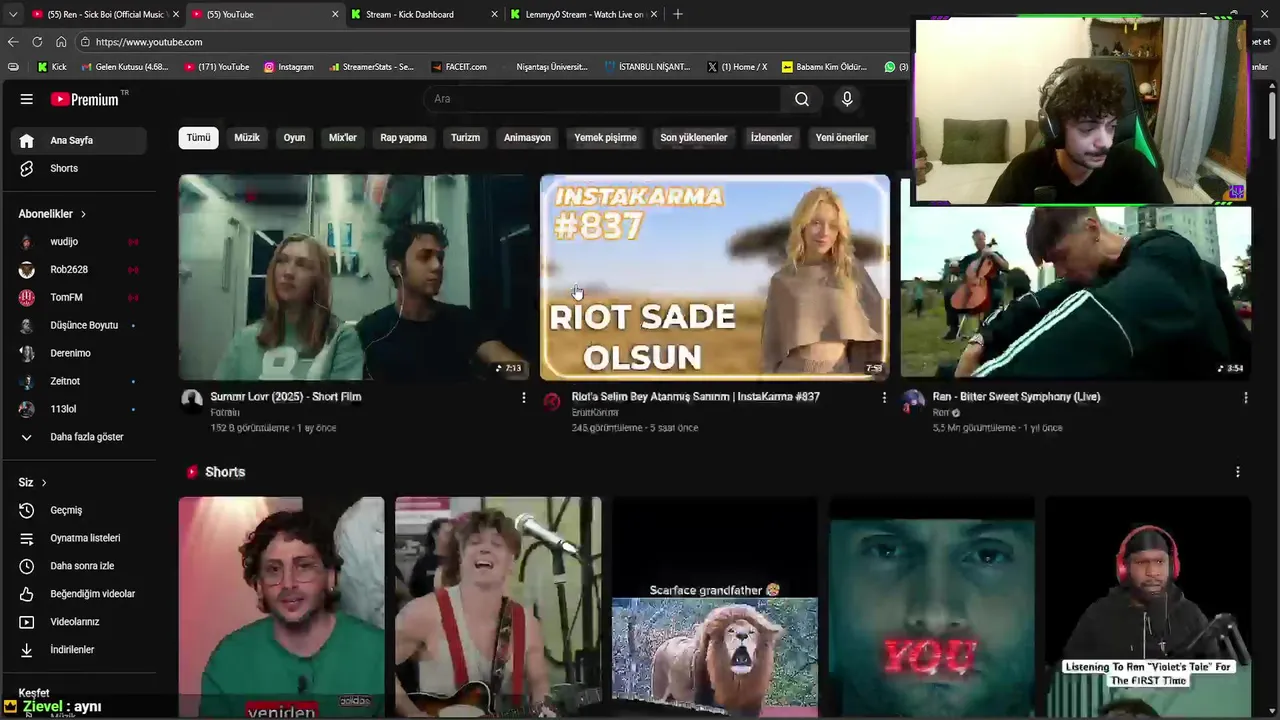This screenshot has width=1280, height=720.
Task: Select the Oyun filter chip
Action: 294,138
